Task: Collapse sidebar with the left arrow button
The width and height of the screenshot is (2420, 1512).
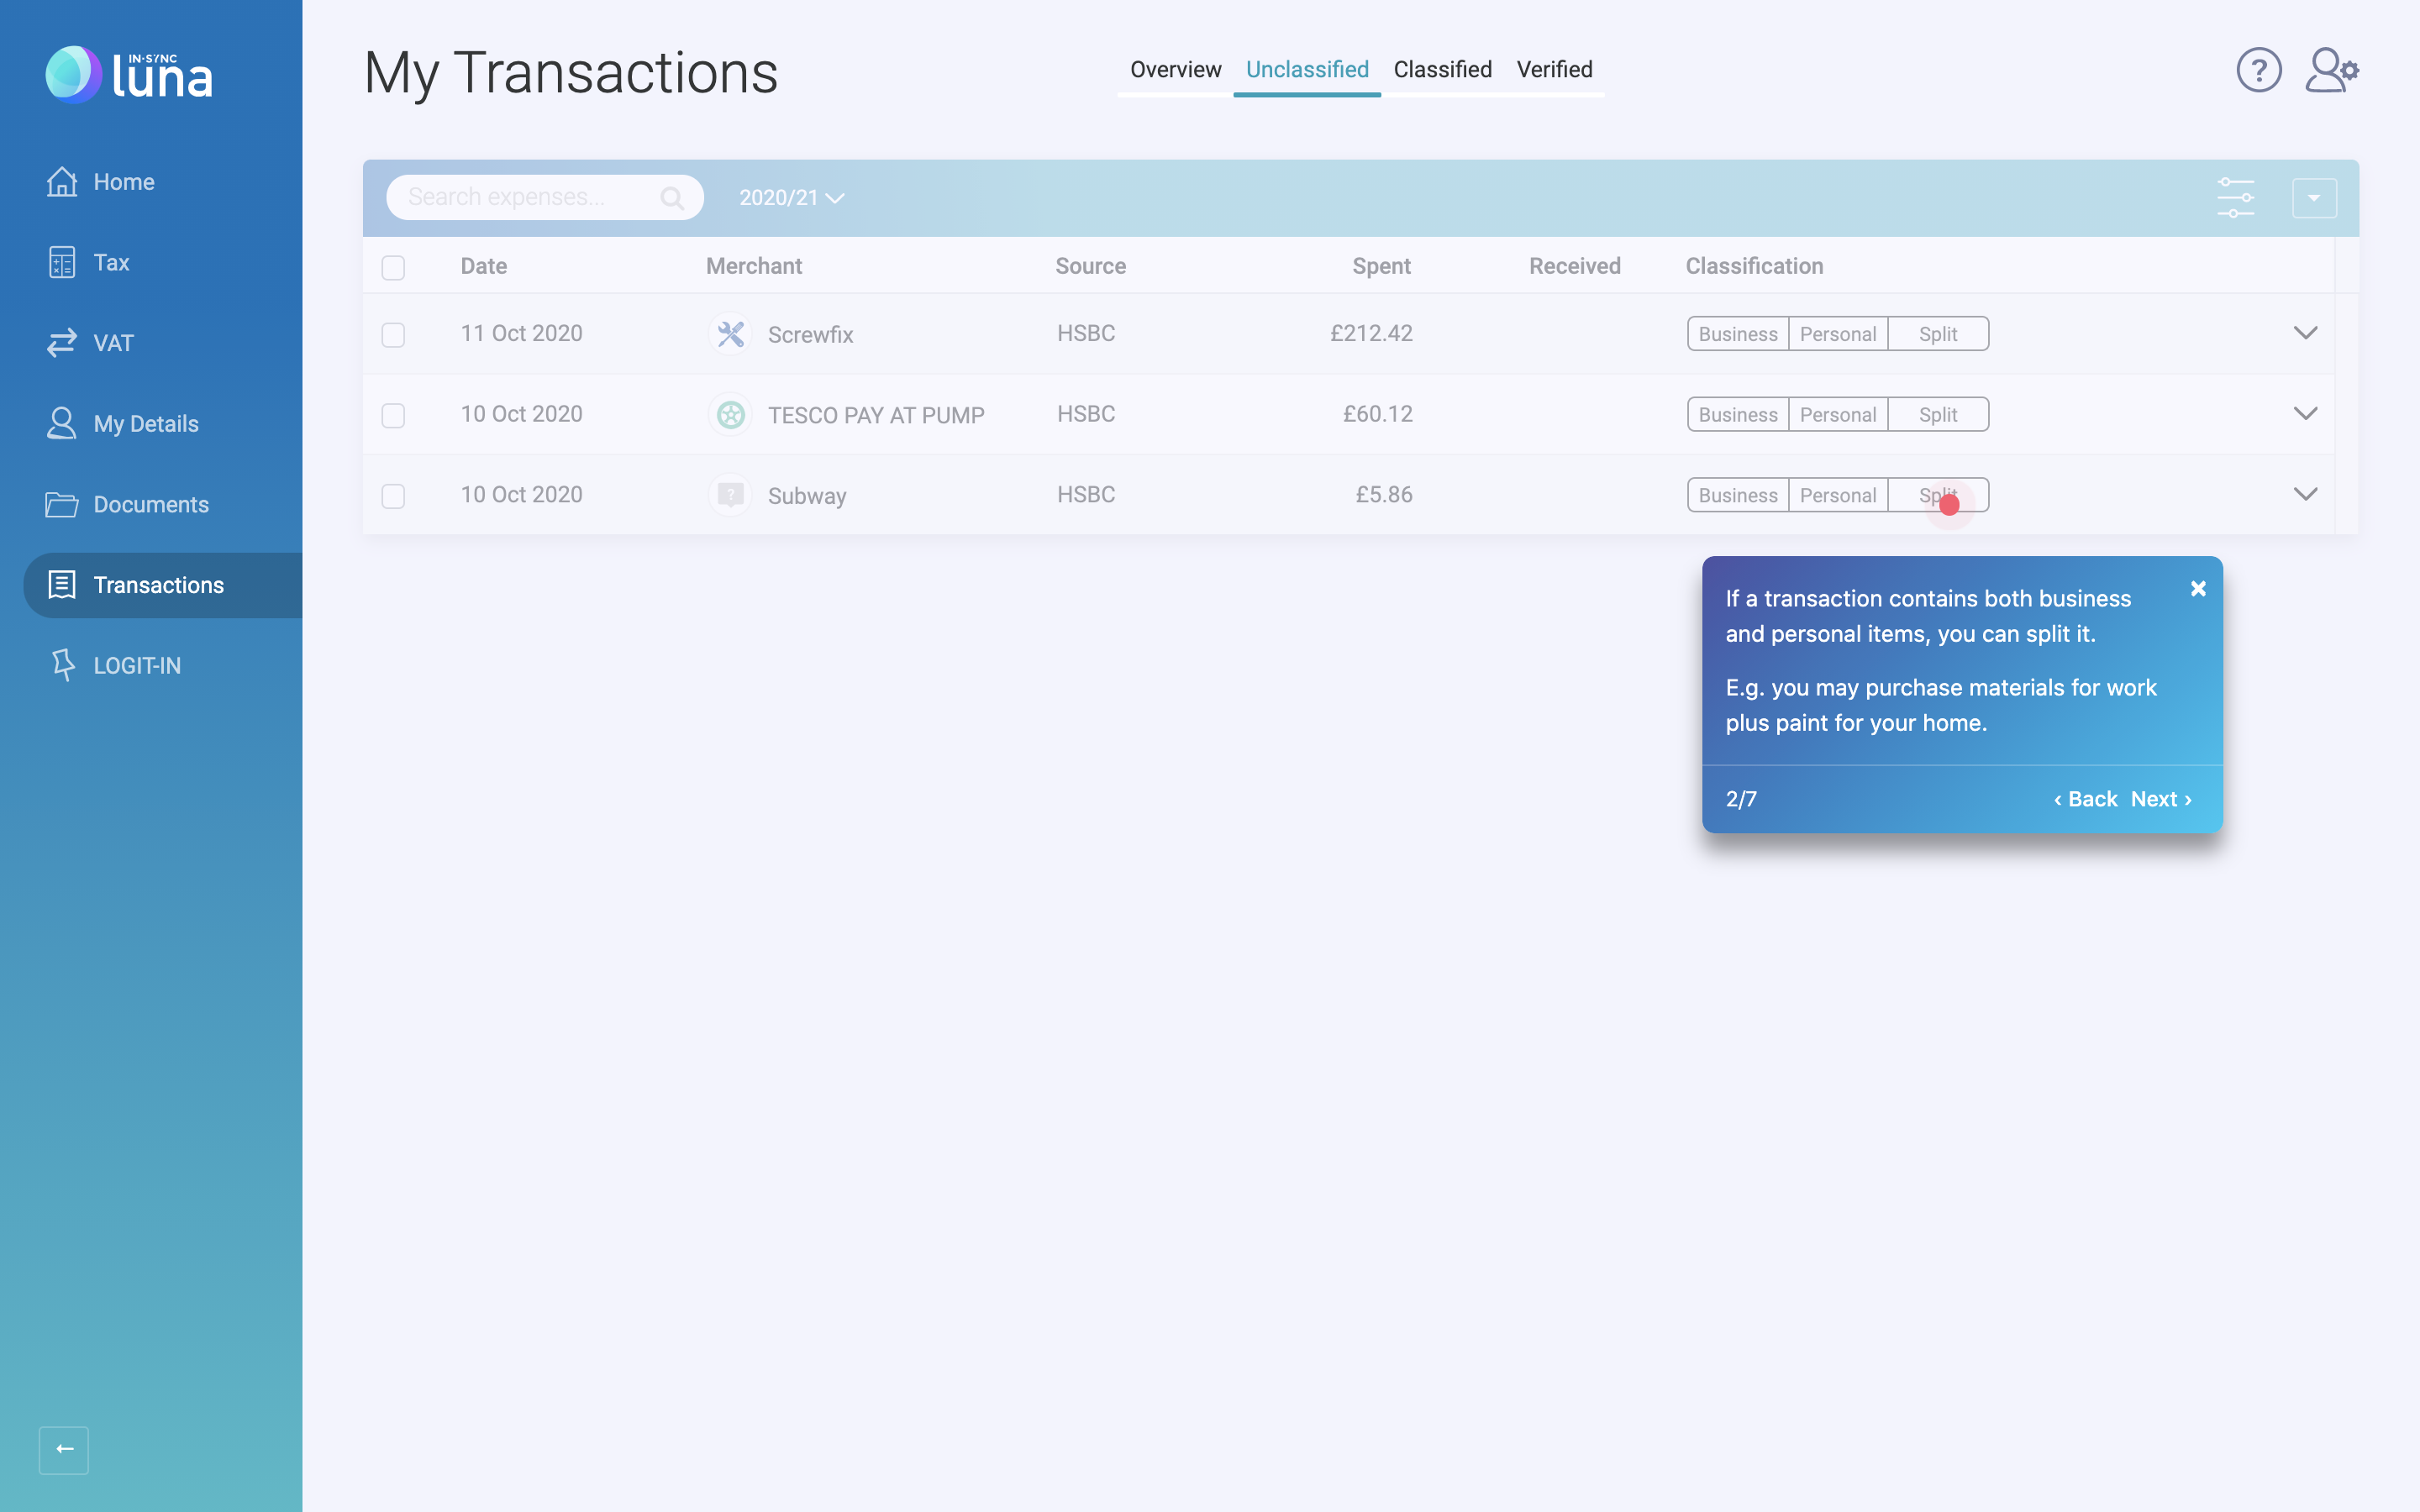Action: (64, 1449)
